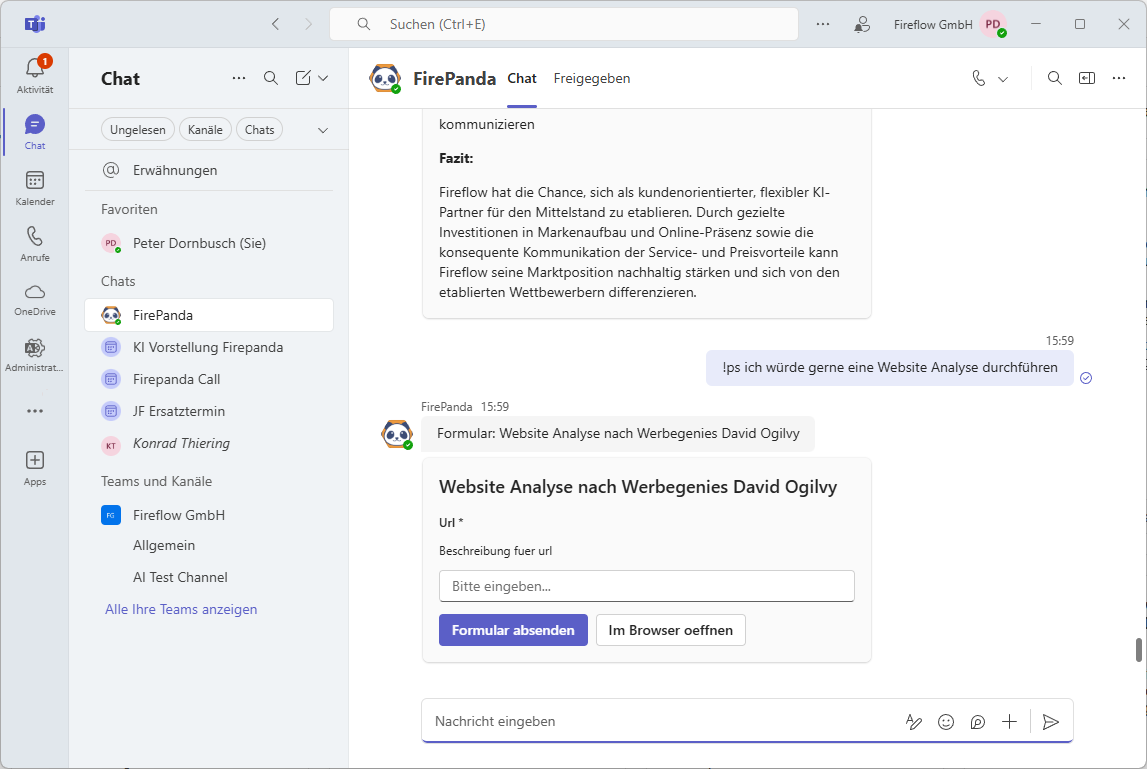Expand additional chat filter options
Viewport: 1147px width, 769px height.
point(322,129)
